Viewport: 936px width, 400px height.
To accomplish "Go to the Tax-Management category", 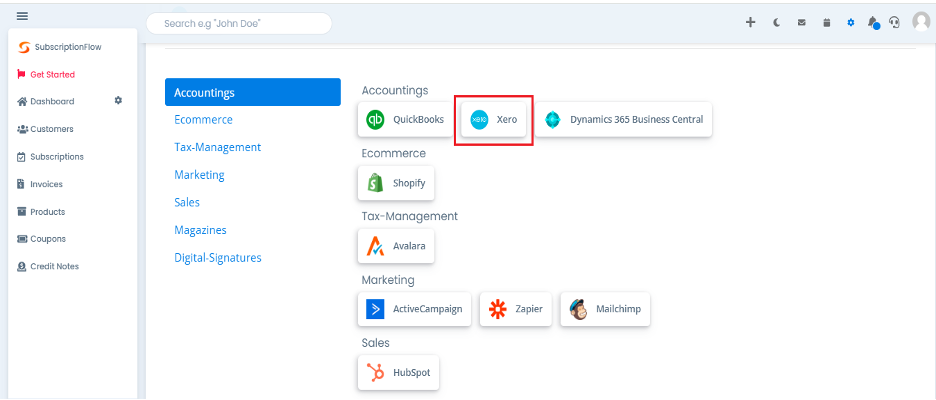I will click(x=217, y=147).
